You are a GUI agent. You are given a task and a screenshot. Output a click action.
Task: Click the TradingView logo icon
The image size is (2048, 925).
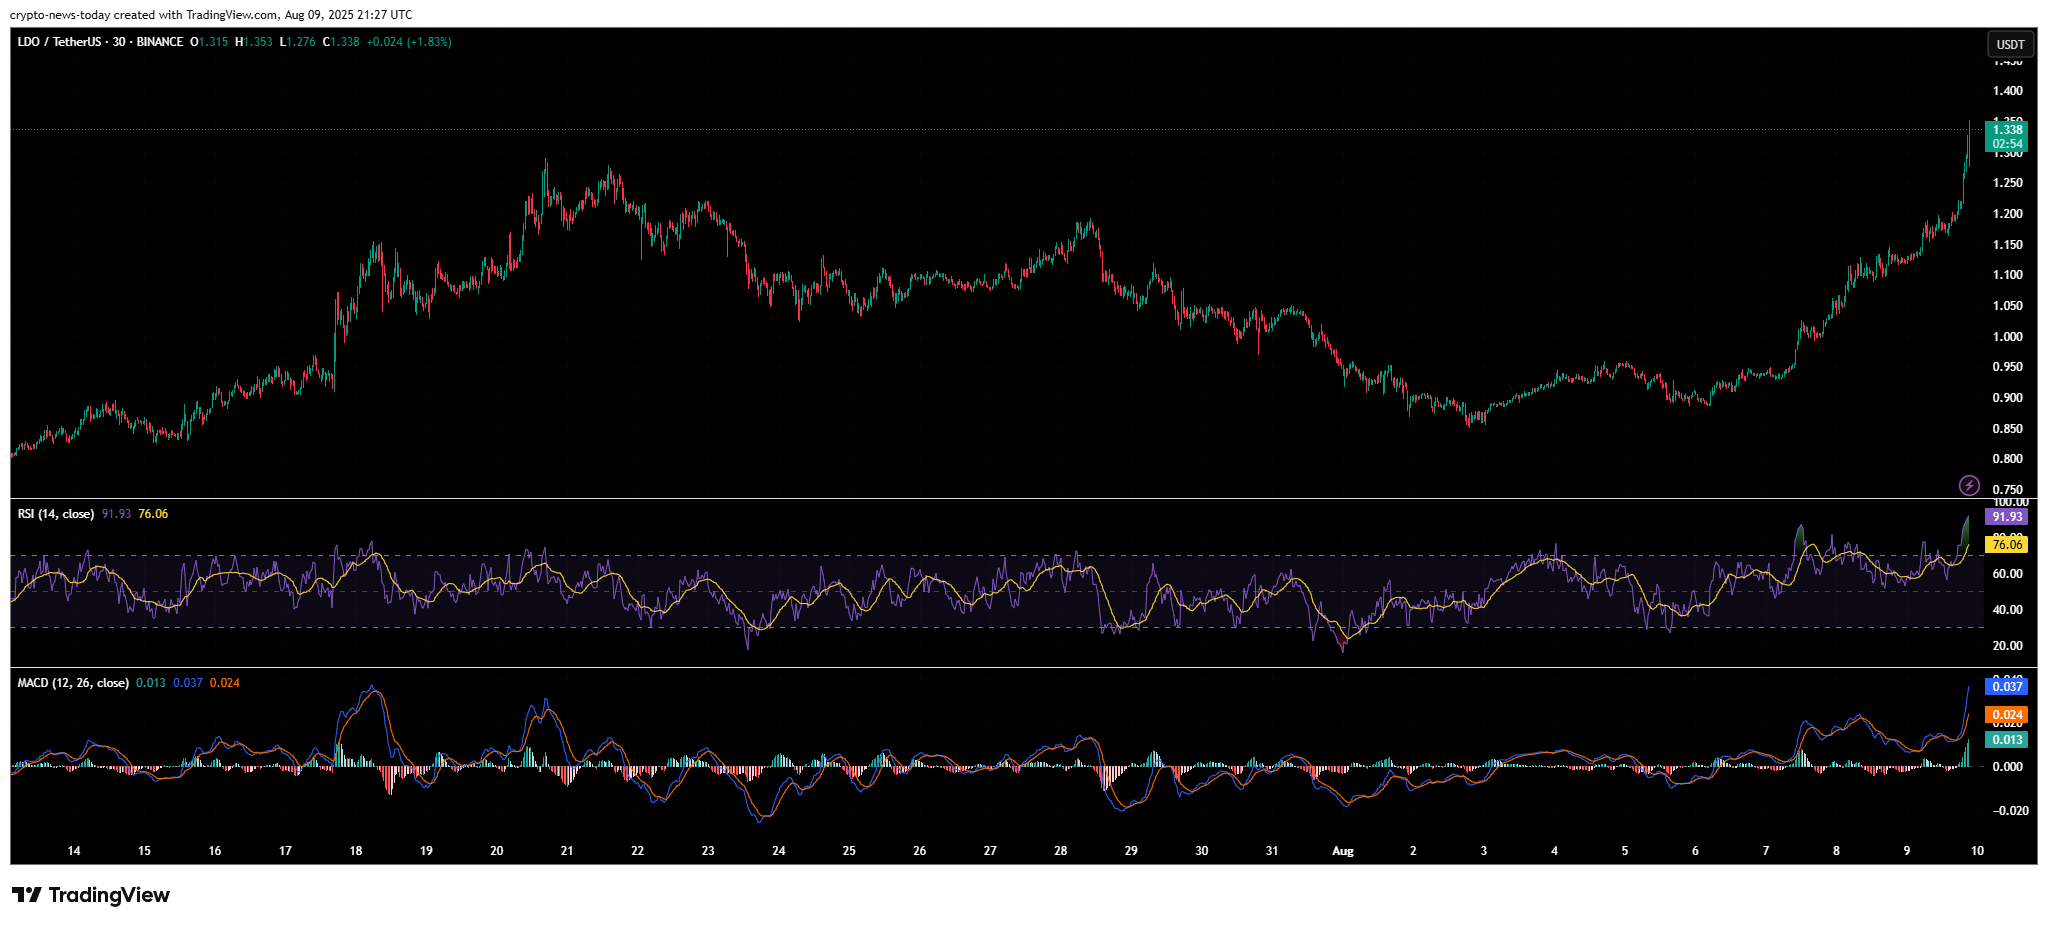27,895
